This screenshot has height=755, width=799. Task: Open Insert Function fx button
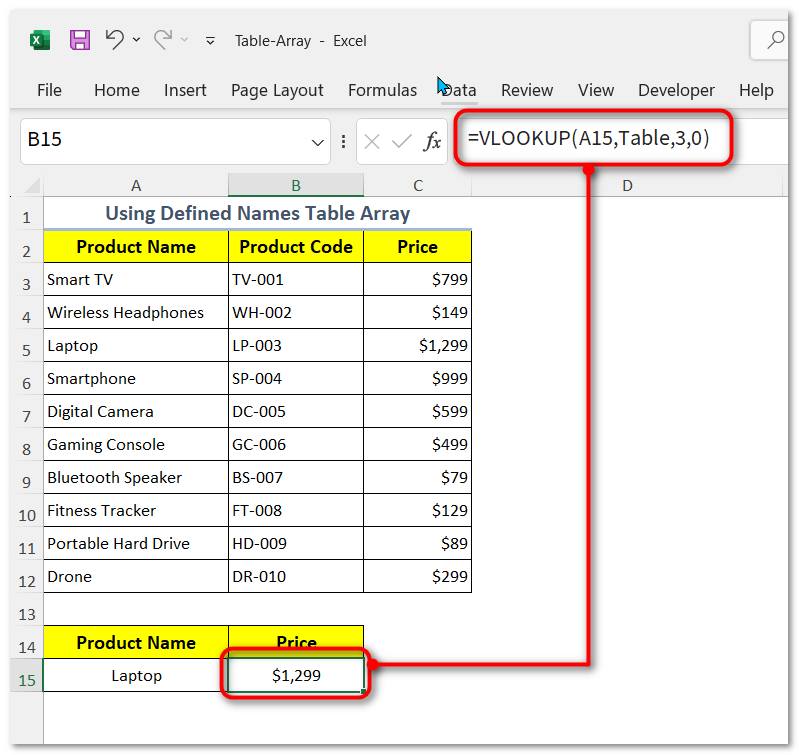click(431, 141)
